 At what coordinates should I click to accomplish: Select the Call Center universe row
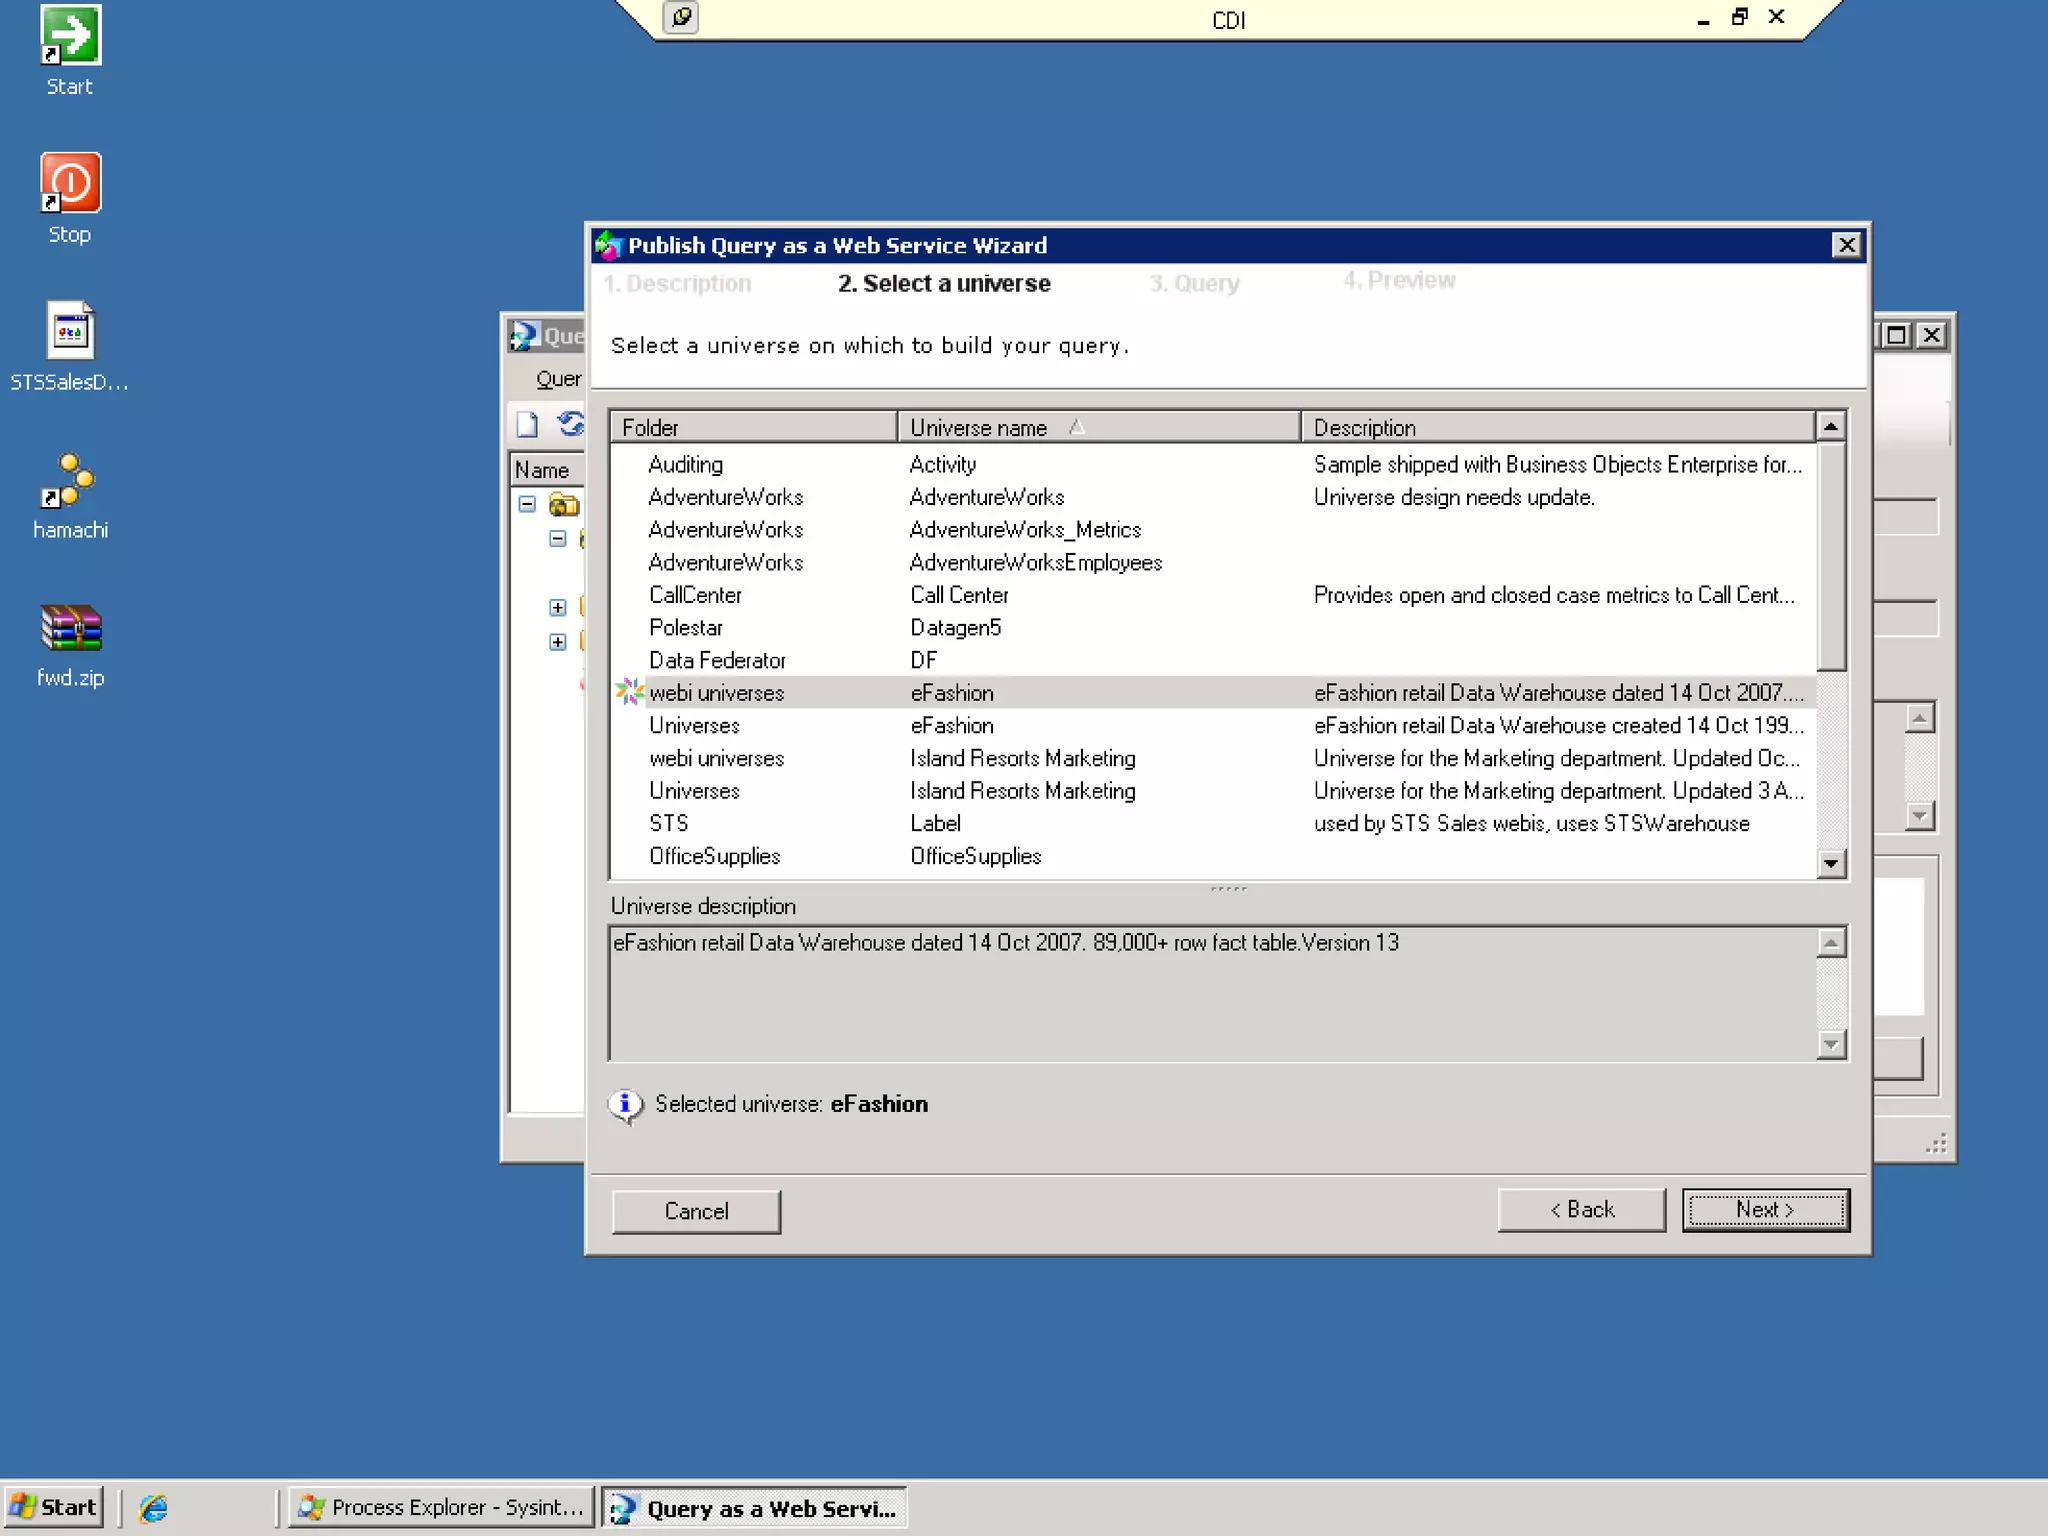click(1213, 595)
